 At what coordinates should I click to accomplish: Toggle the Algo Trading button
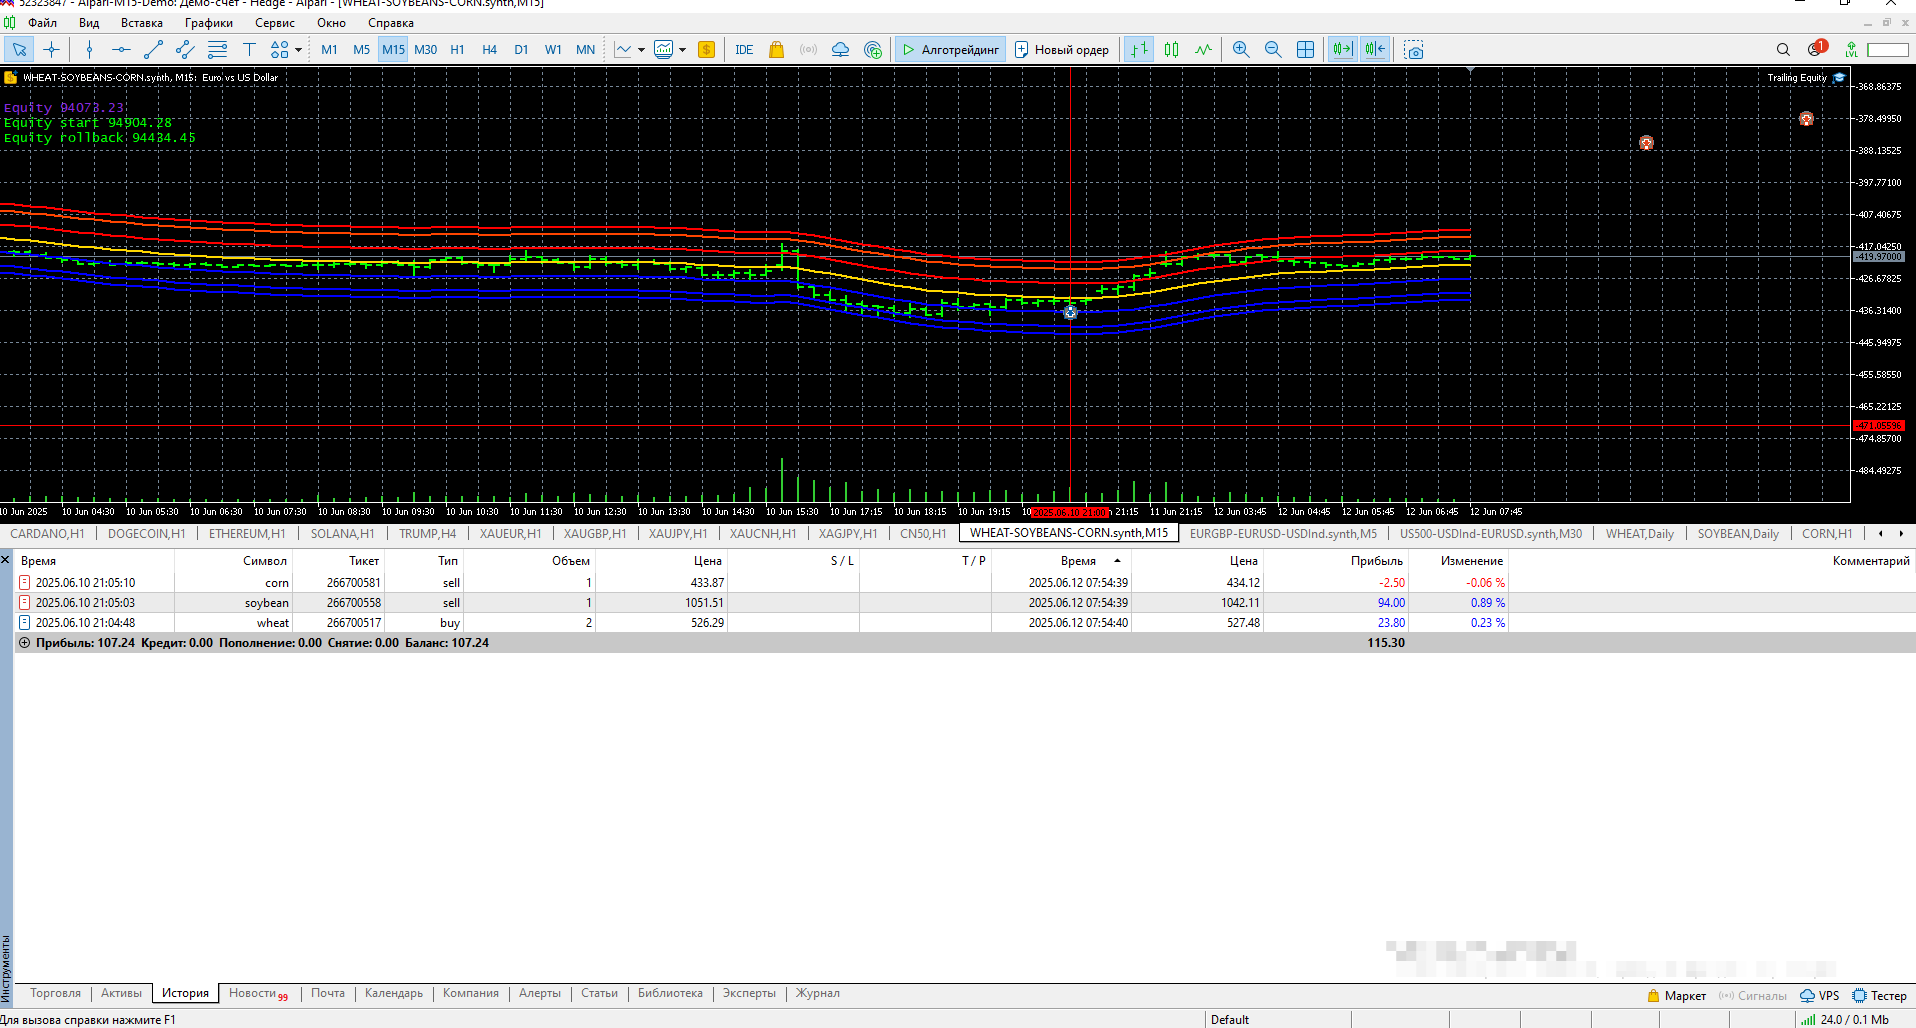click(950, 49)
